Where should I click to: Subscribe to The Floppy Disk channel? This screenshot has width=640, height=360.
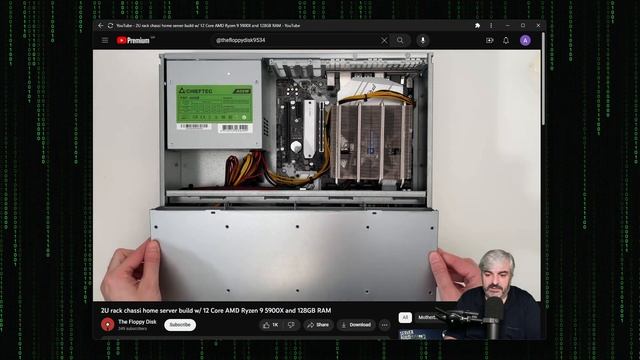pos(180,325)
